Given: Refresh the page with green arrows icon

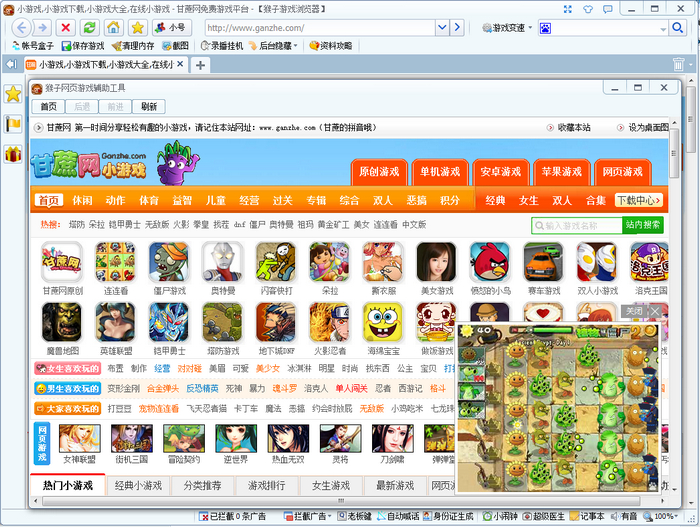Looking at the screenshot, I should point(89,28).
